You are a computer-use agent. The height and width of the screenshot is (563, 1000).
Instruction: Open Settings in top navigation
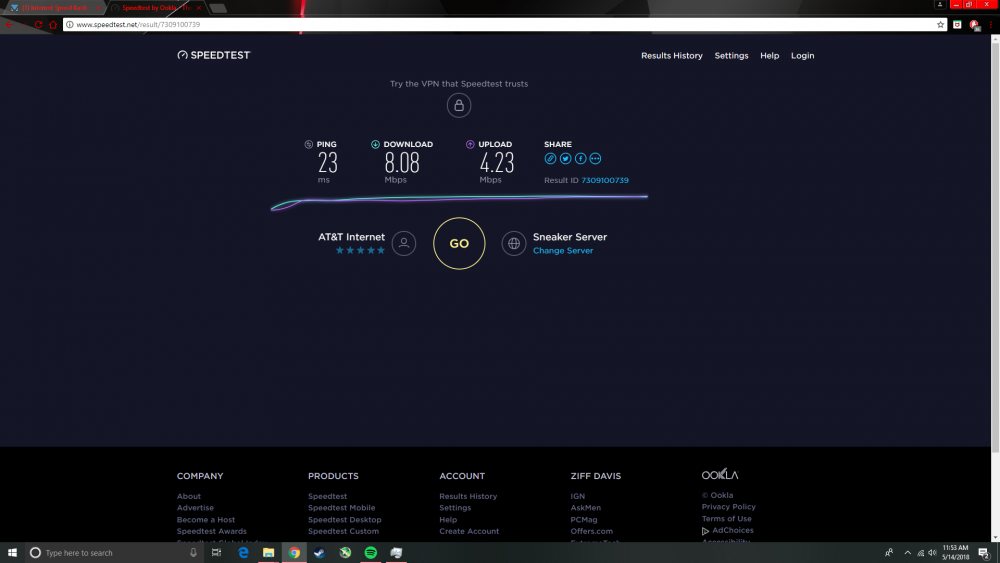[731, 55]
